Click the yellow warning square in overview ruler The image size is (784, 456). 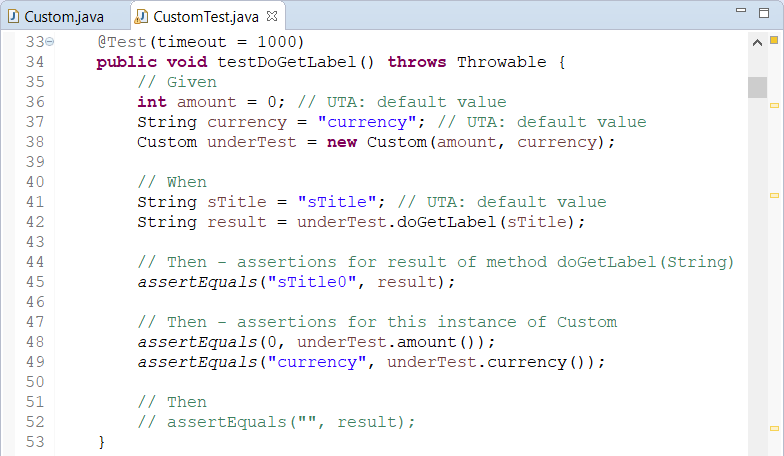(774, 40)
